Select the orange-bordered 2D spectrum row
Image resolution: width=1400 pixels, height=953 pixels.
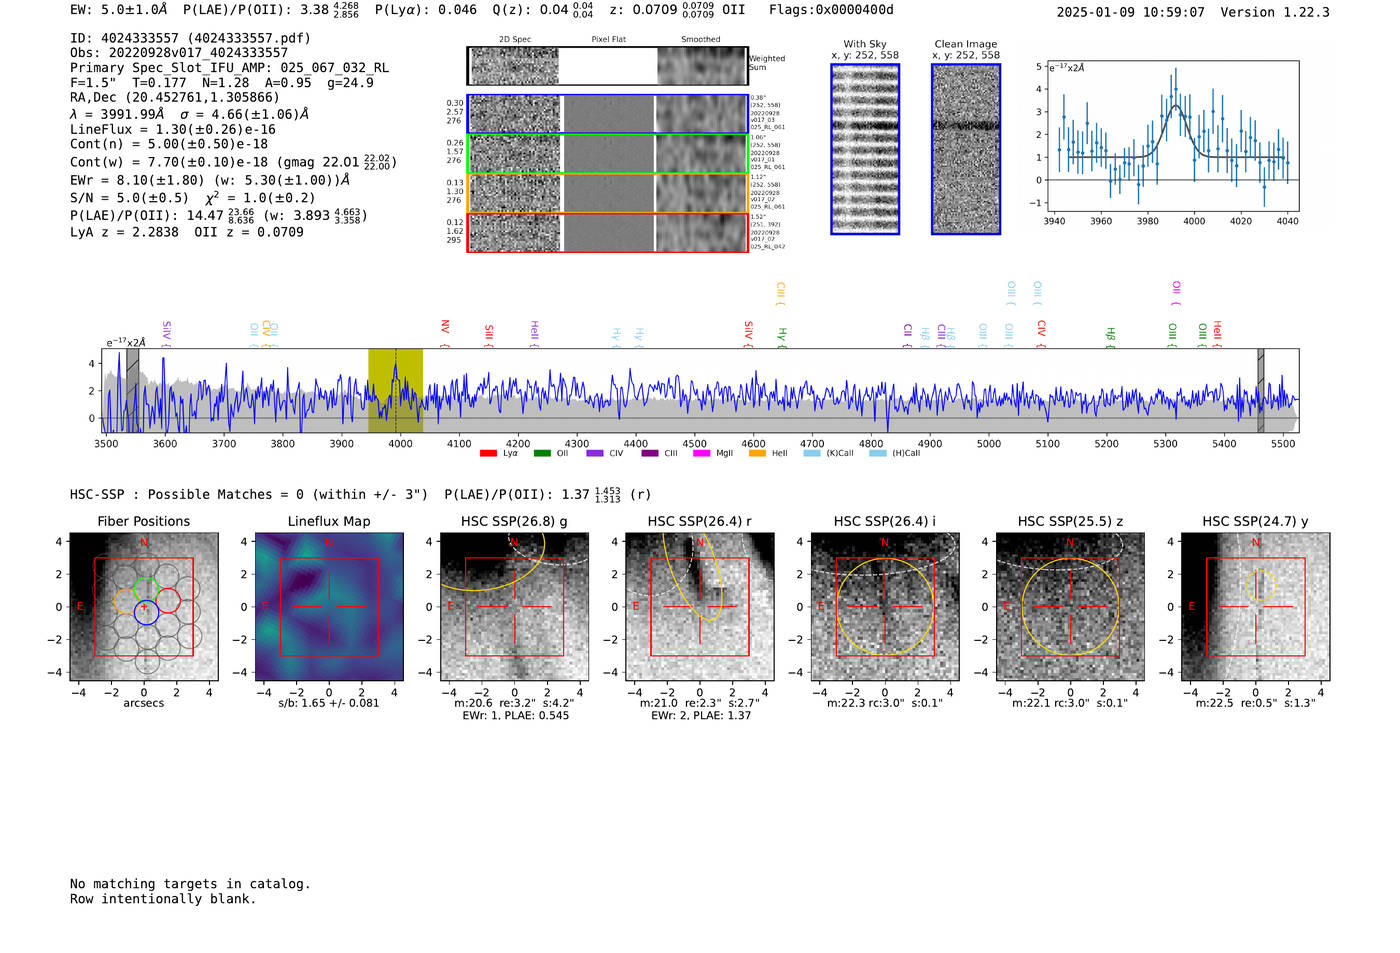pos(608,193)
